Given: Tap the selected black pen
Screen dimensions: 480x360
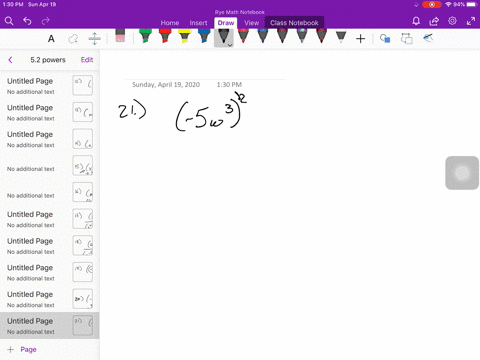Looking at the screenshot, I should pos(224,37).
